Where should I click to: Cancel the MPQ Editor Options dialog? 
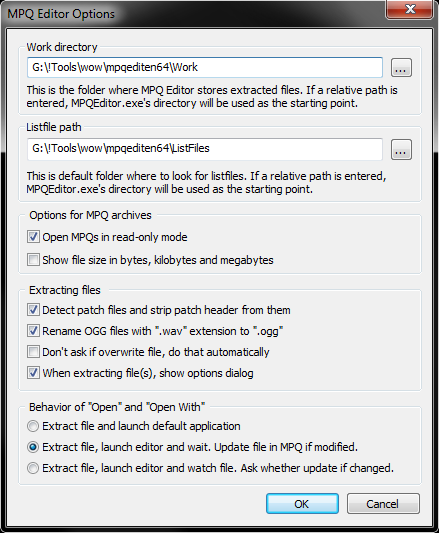pyautogui.click(x=383, y=504)
